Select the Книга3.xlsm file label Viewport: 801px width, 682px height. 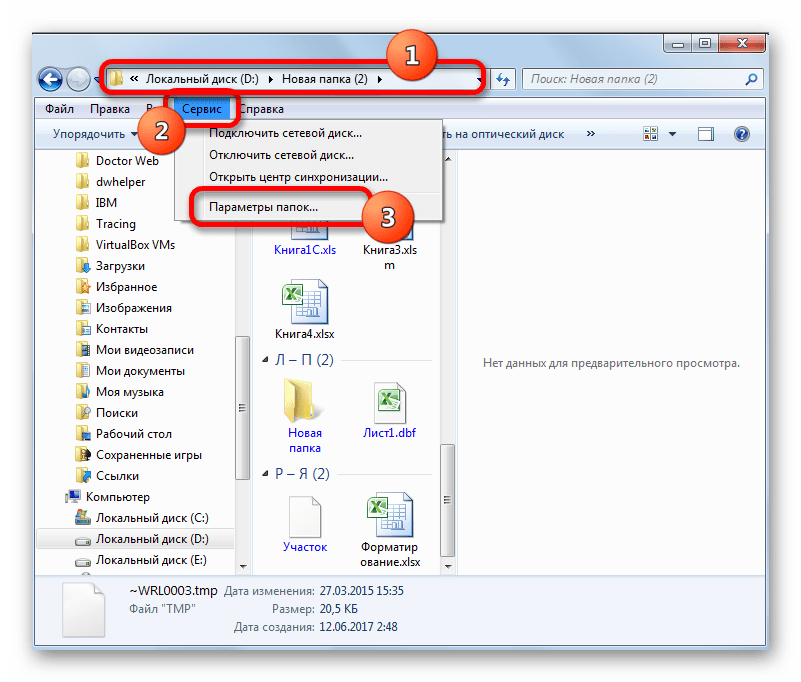coord(390,257)
